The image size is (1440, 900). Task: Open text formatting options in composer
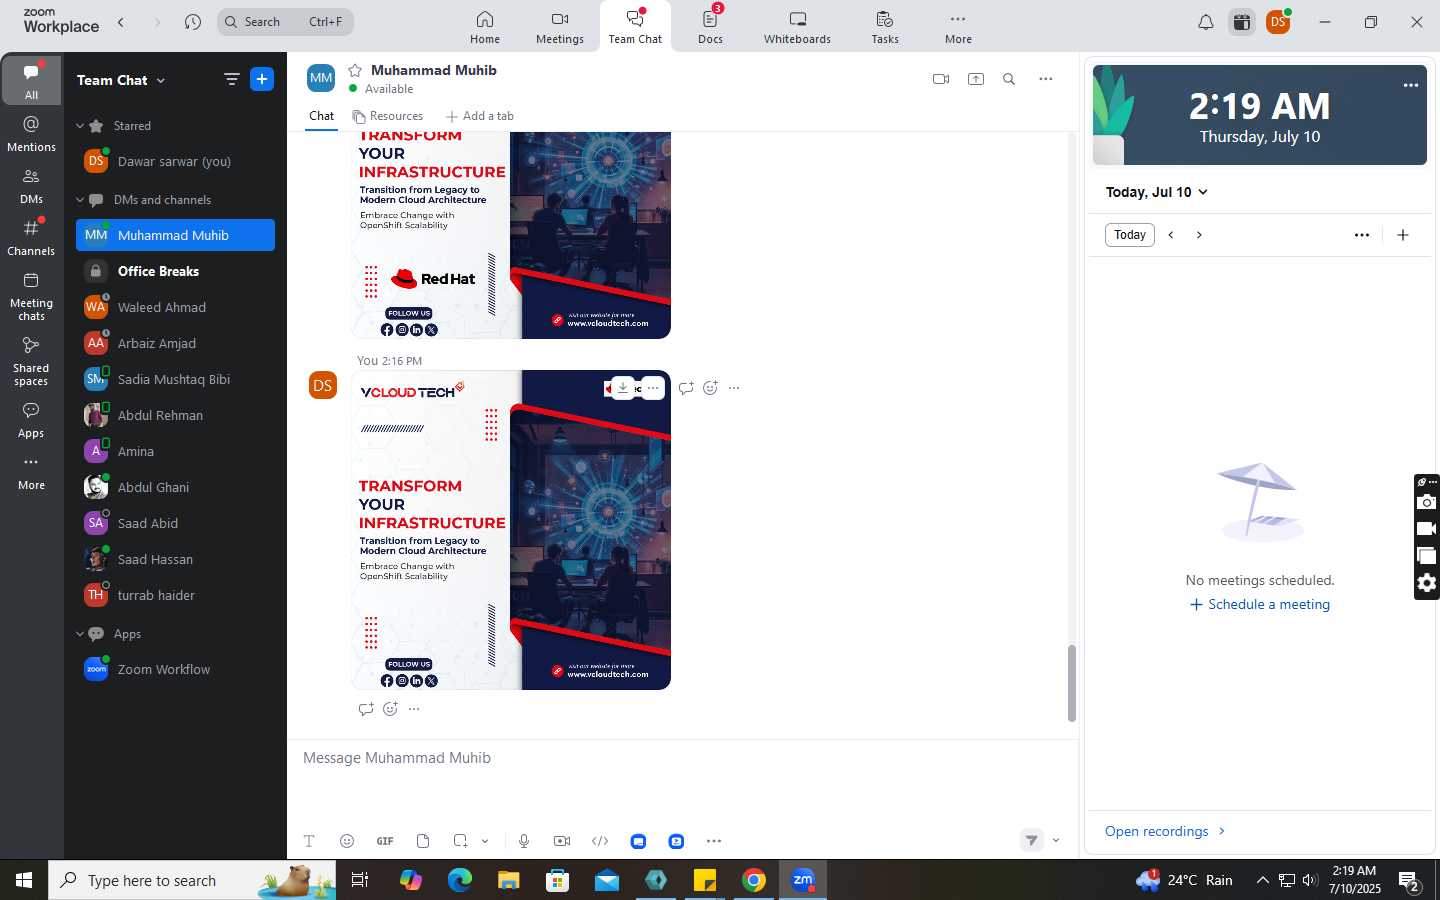click(309, 841)
